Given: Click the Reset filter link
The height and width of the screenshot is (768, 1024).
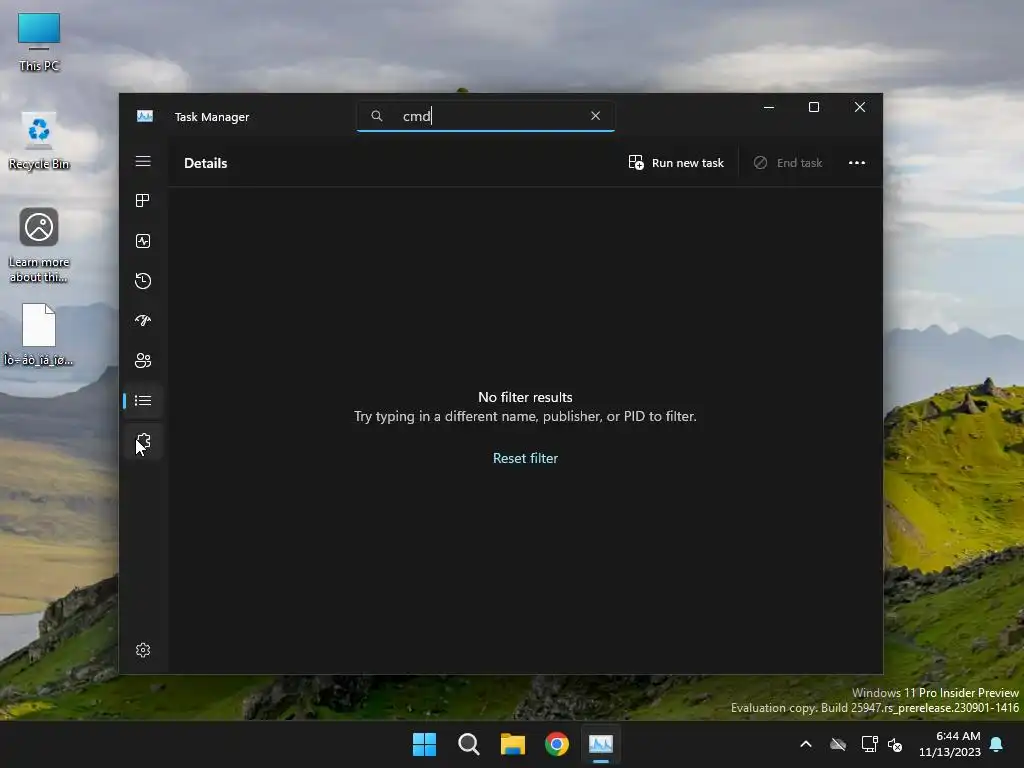Looking at the screenshot, I should click(525, 458).
